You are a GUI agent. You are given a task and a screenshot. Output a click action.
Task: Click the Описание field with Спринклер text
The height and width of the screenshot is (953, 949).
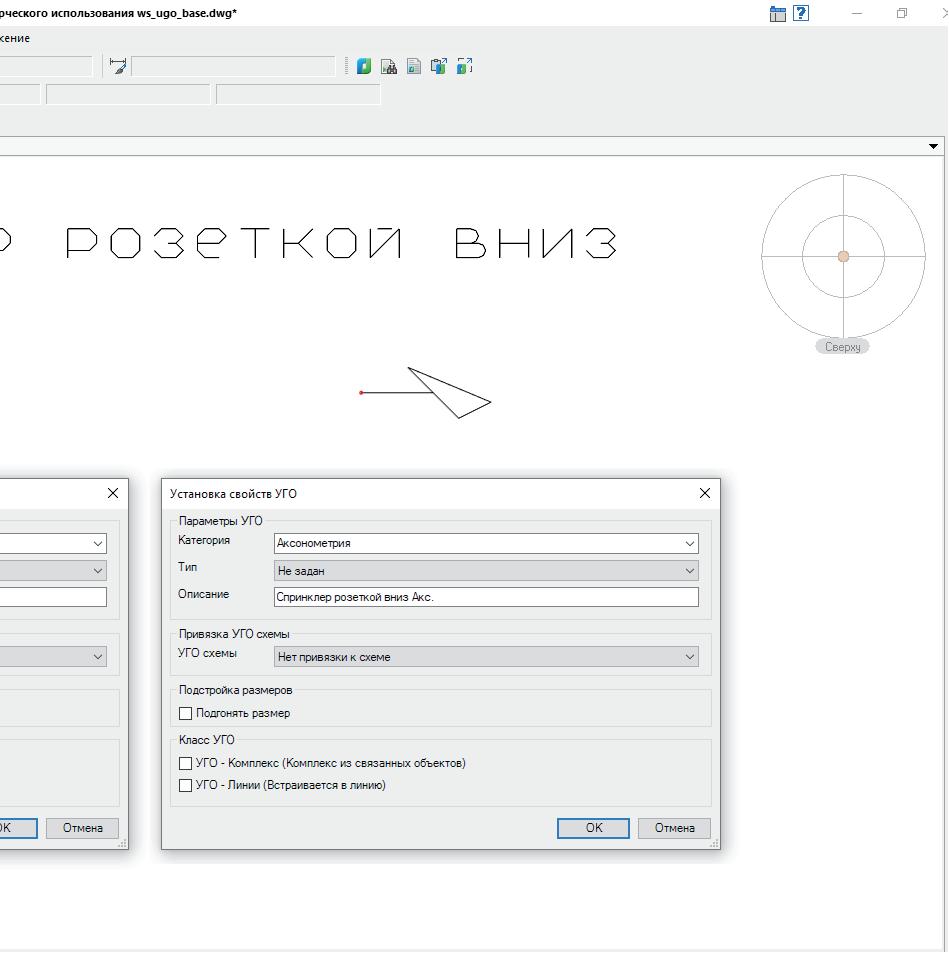[x=486, y=597]
